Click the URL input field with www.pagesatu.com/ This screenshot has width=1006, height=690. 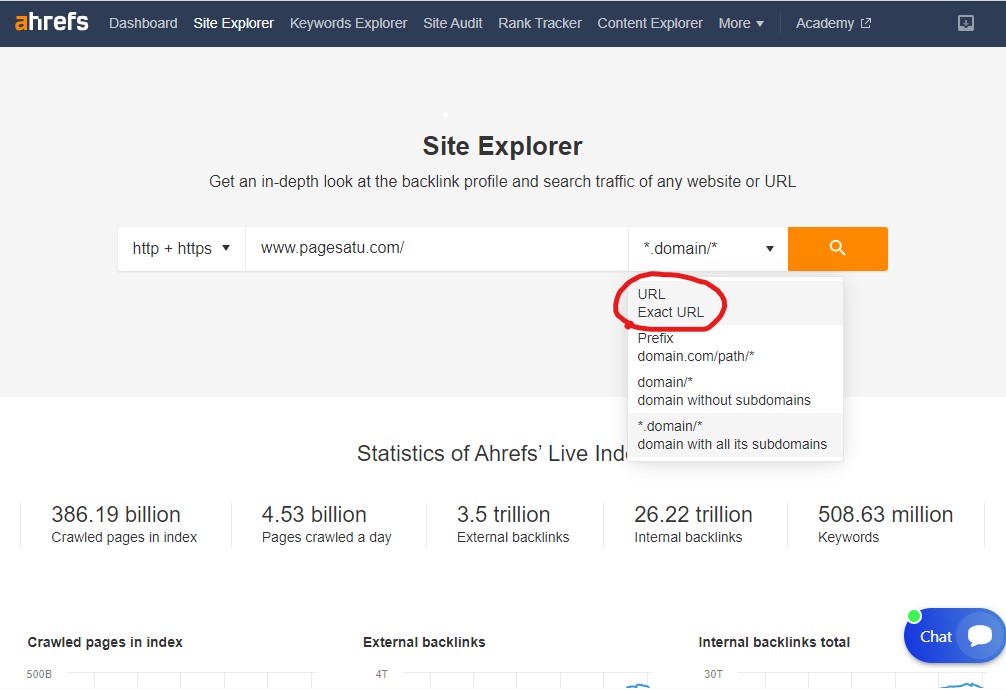tap(436, 248)
